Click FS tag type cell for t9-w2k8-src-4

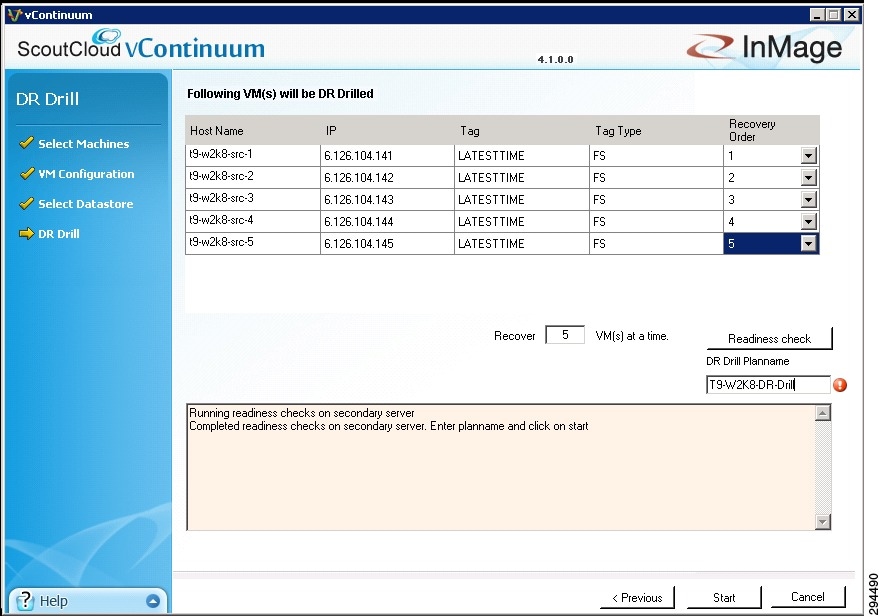pyautogui.click(x=656, y=221)
